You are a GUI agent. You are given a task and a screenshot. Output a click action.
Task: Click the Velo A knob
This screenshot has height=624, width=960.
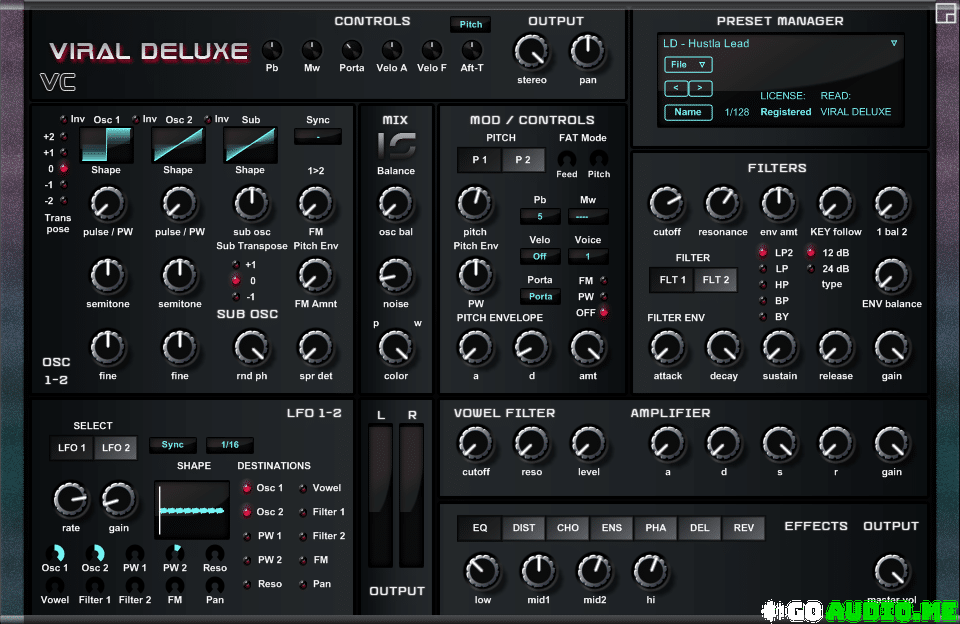coord(392,50)
